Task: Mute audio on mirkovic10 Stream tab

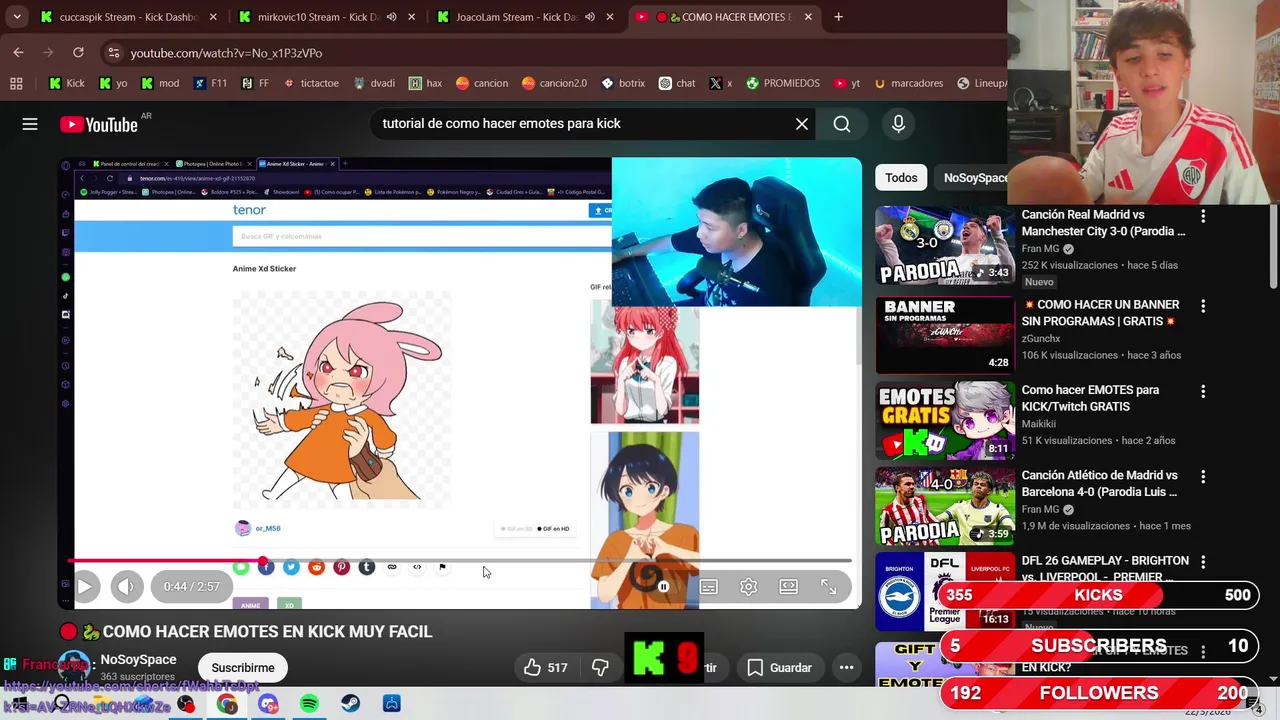Action: point(391,17)
